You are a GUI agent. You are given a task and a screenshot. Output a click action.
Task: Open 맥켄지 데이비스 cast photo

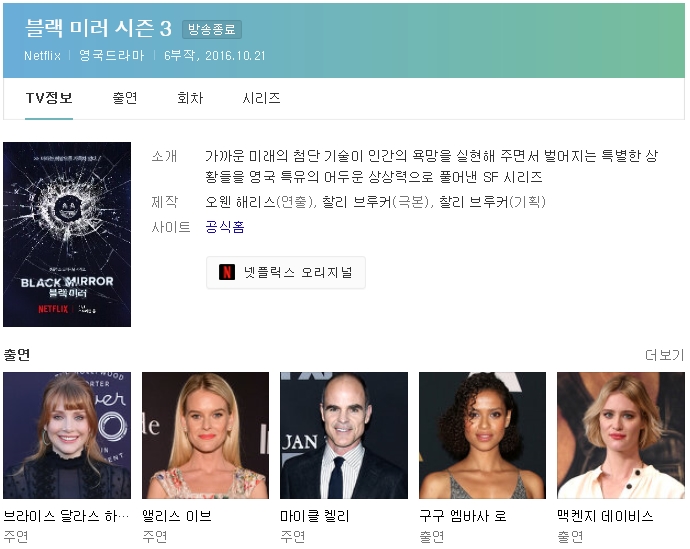click(x=621, y=435)
